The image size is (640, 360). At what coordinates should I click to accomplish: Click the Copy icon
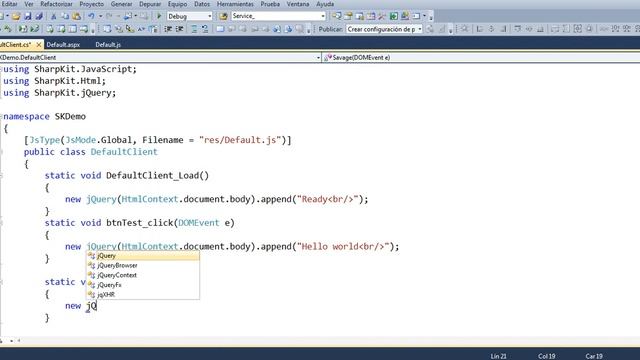pyautogui.click(x=65, y=16)
